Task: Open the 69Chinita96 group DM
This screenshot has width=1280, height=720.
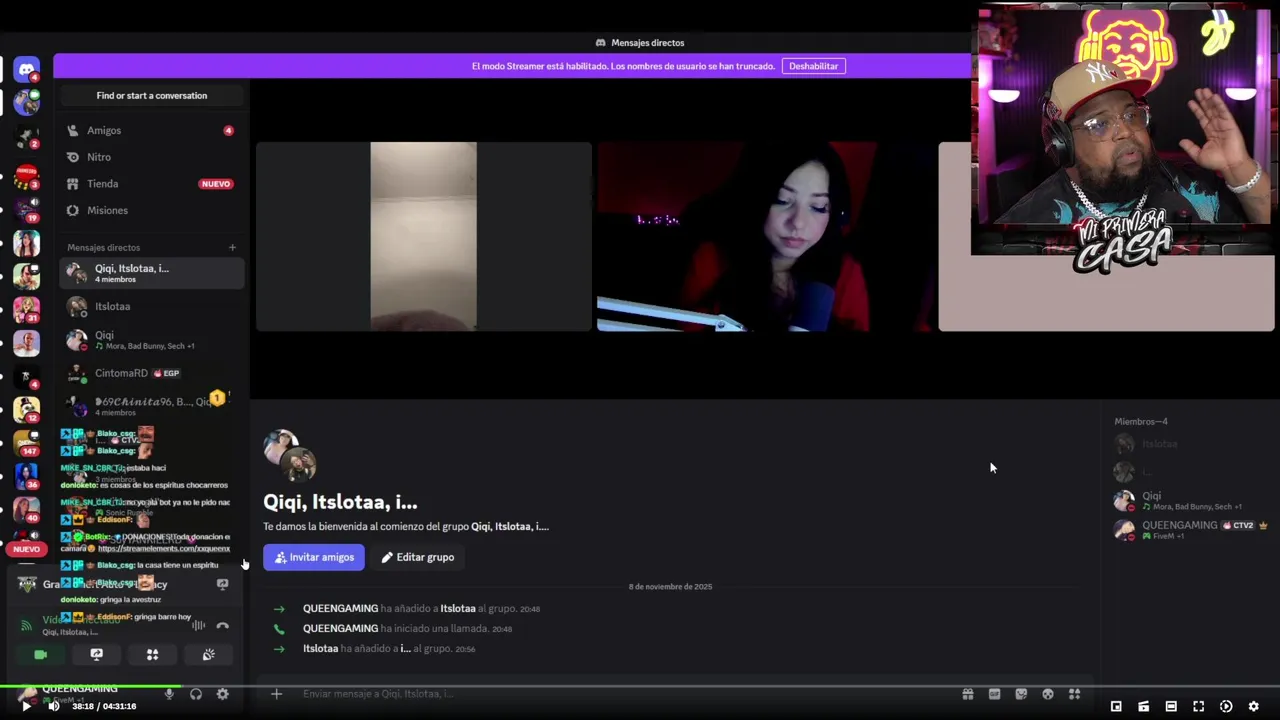Action: coord(151,405)
